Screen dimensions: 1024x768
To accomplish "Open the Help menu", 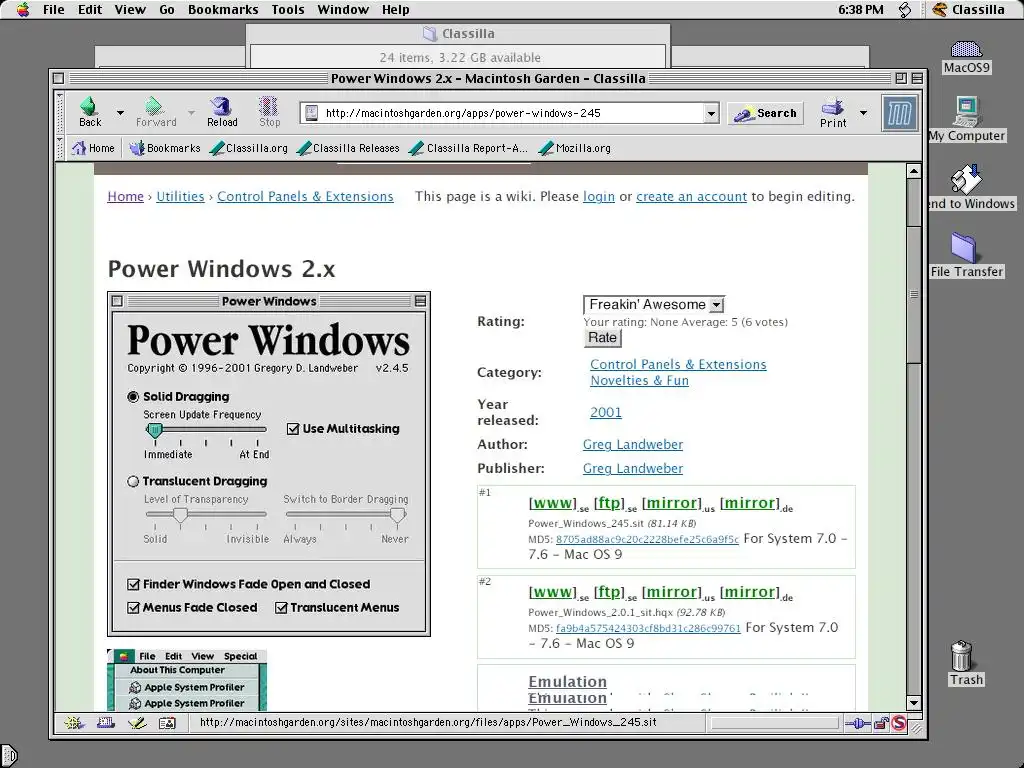I will [395, 9].
